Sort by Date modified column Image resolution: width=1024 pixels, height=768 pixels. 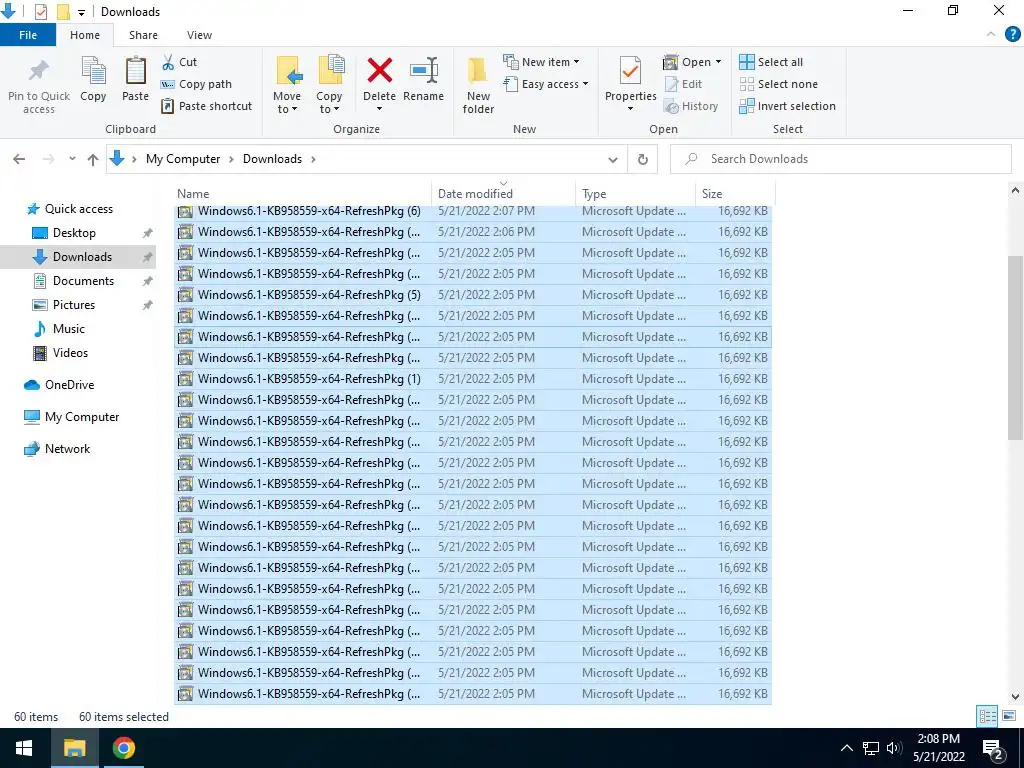[503, 194]
